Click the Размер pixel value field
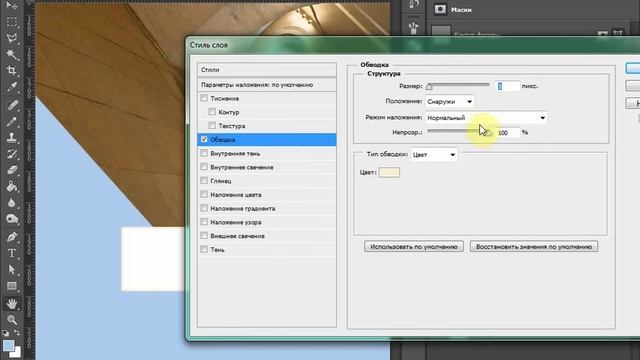Image resolution: width=640 pixels, height=360 pixels. [x=508, y=86]
